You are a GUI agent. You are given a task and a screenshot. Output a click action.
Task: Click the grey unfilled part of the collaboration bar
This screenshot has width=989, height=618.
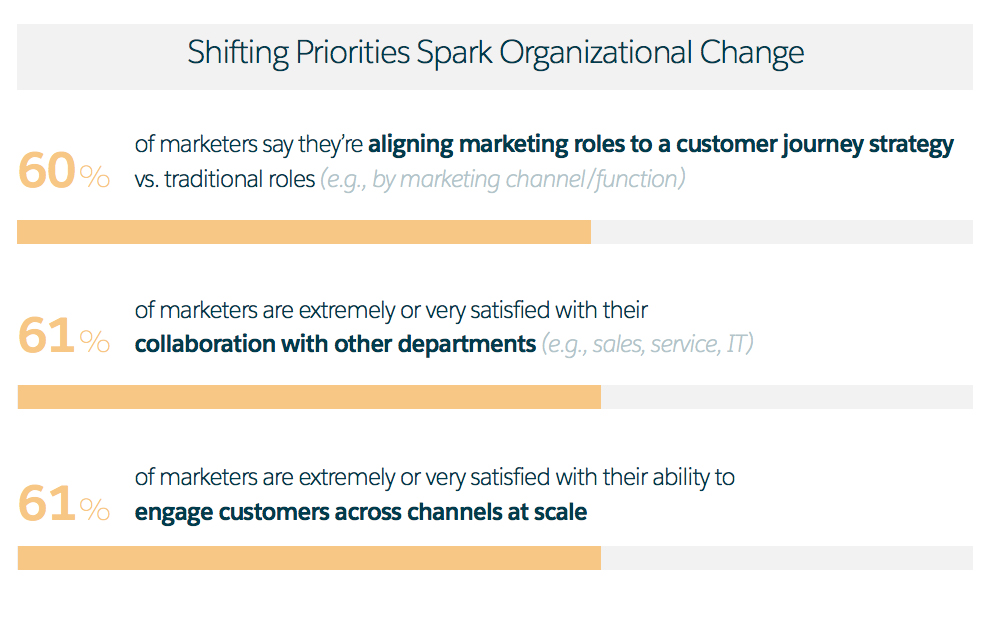[x=786, y=397]
